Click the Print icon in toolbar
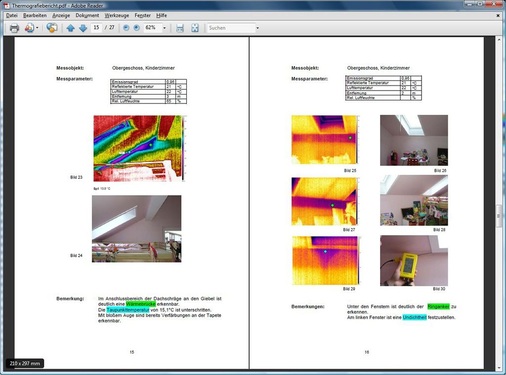 point(14,28)
